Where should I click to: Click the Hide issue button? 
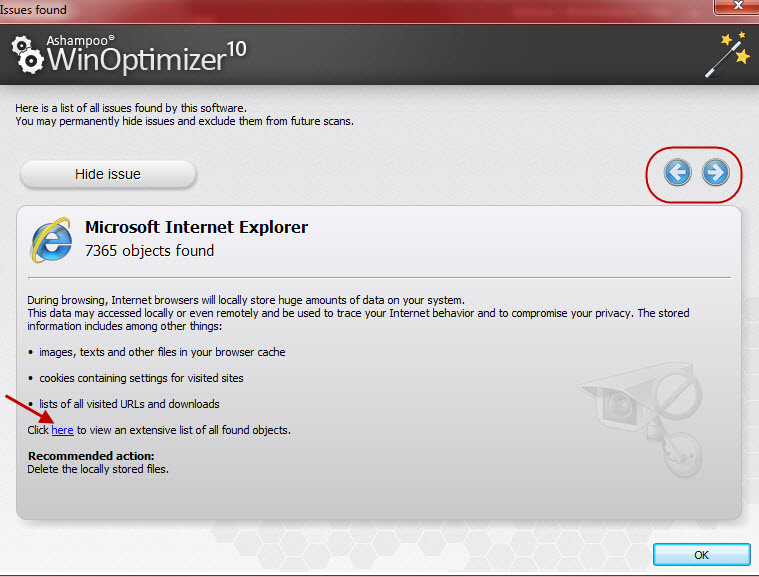coord(108,174)
